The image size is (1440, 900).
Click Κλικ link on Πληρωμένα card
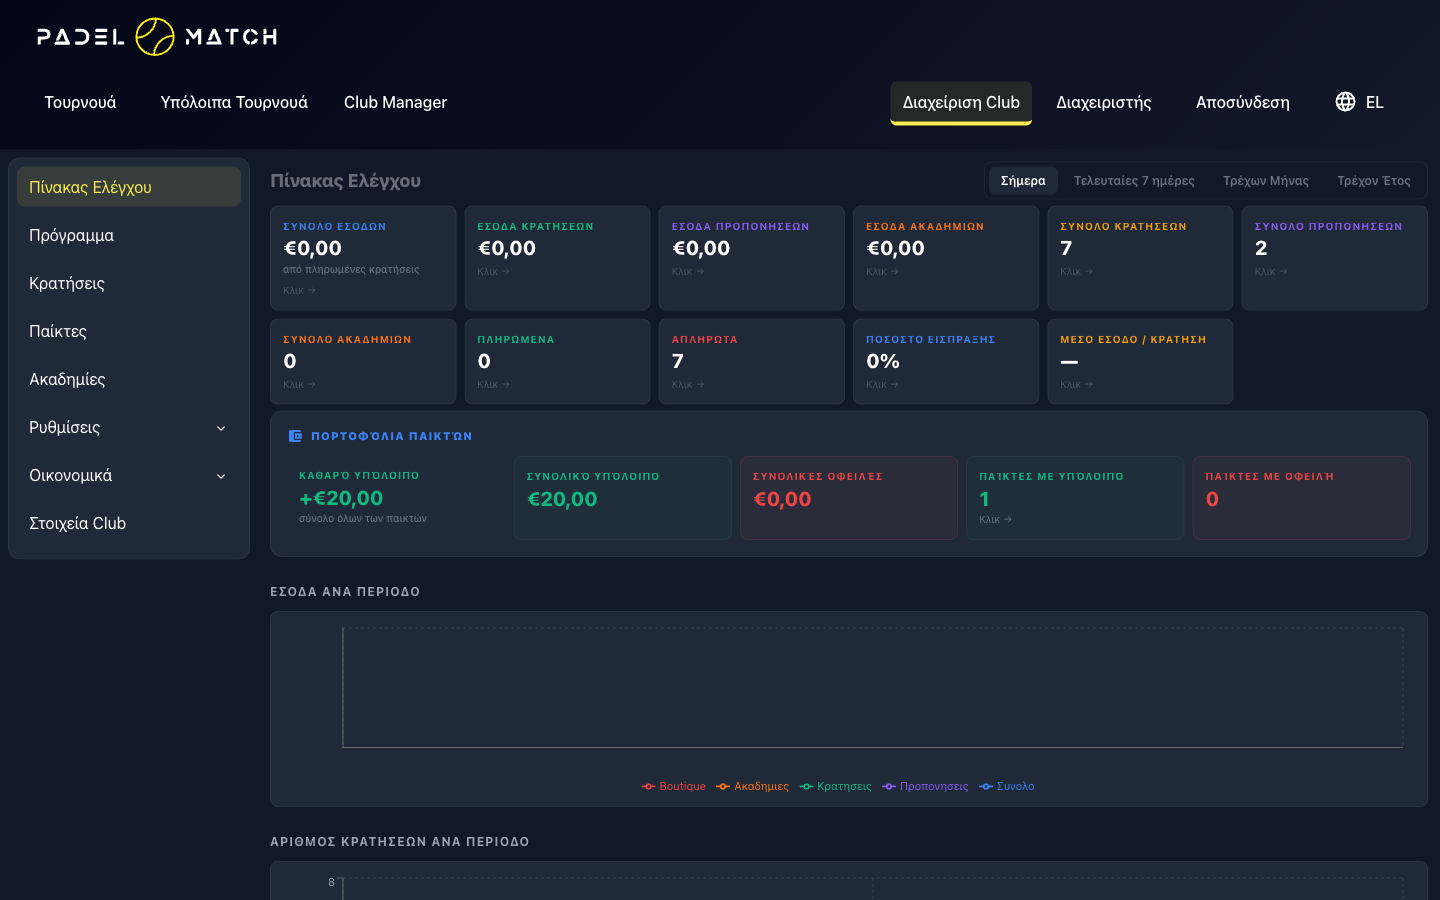[493, 385]
